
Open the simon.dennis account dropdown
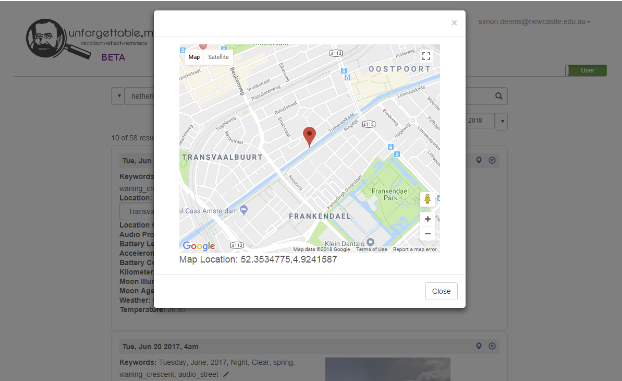534,22
